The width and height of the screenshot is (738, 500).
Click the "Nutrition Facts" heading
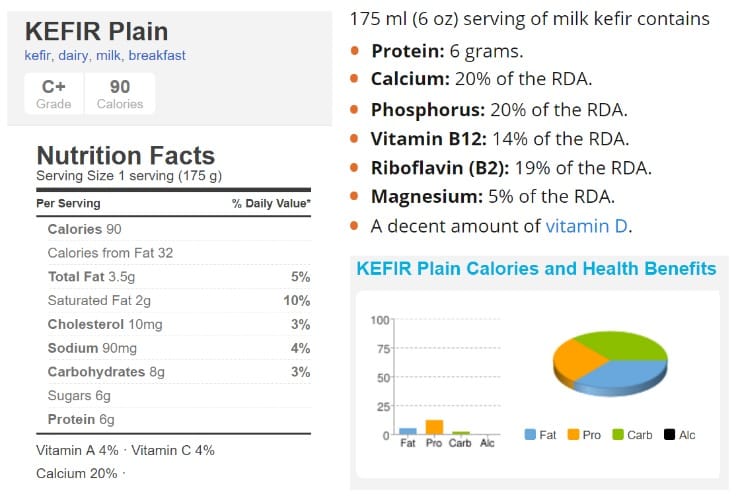[125, 156]
